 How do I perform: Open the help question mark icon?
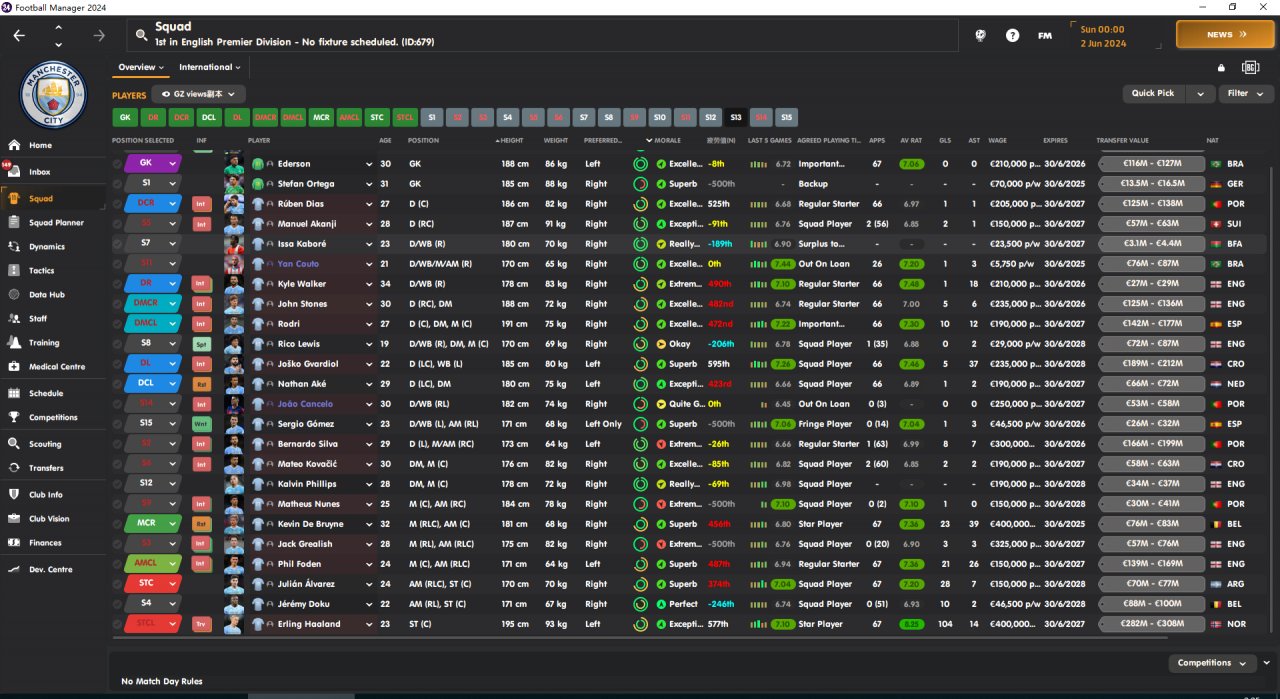[1013, 35]
